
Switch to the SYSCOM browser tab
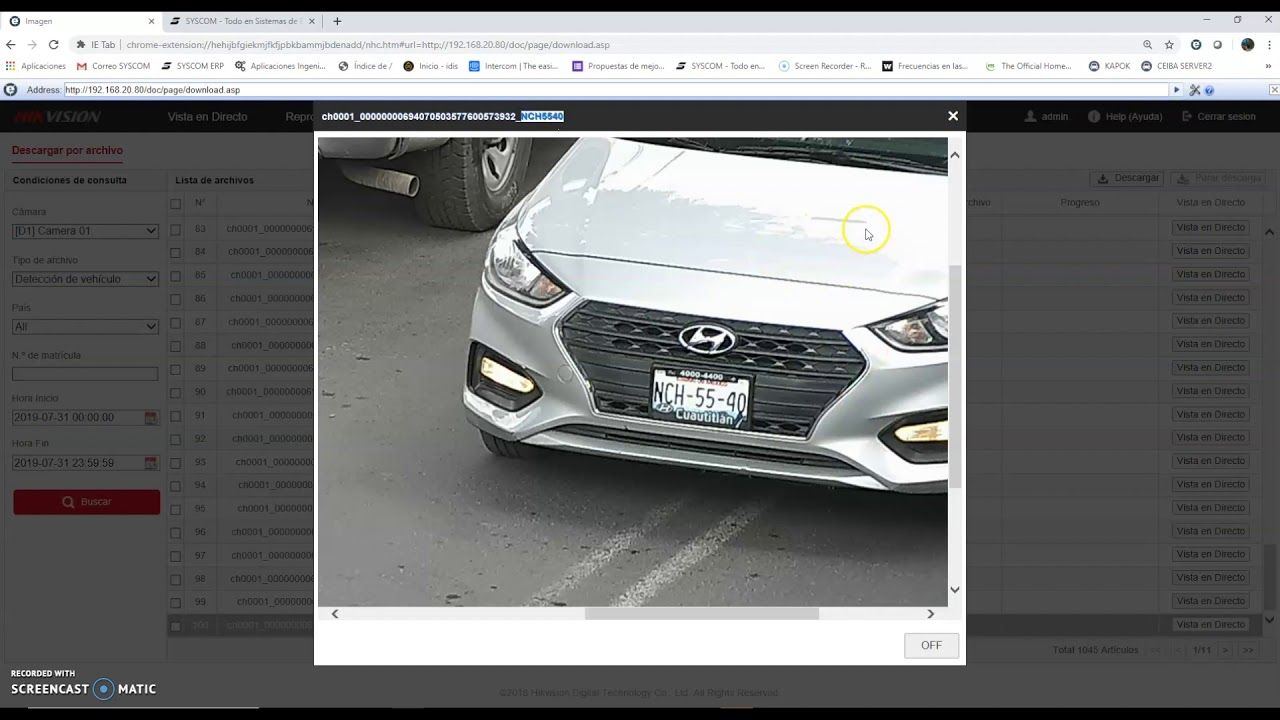click(241, 21)
